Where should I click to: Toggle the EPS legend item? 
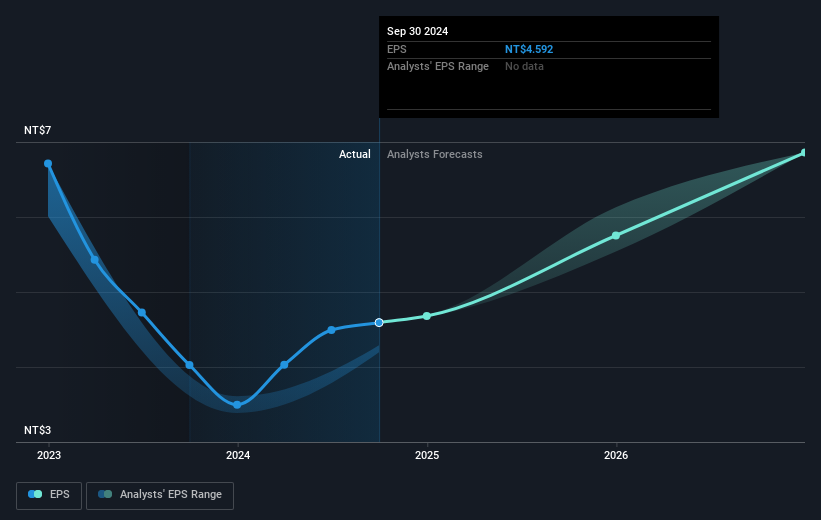49,495
